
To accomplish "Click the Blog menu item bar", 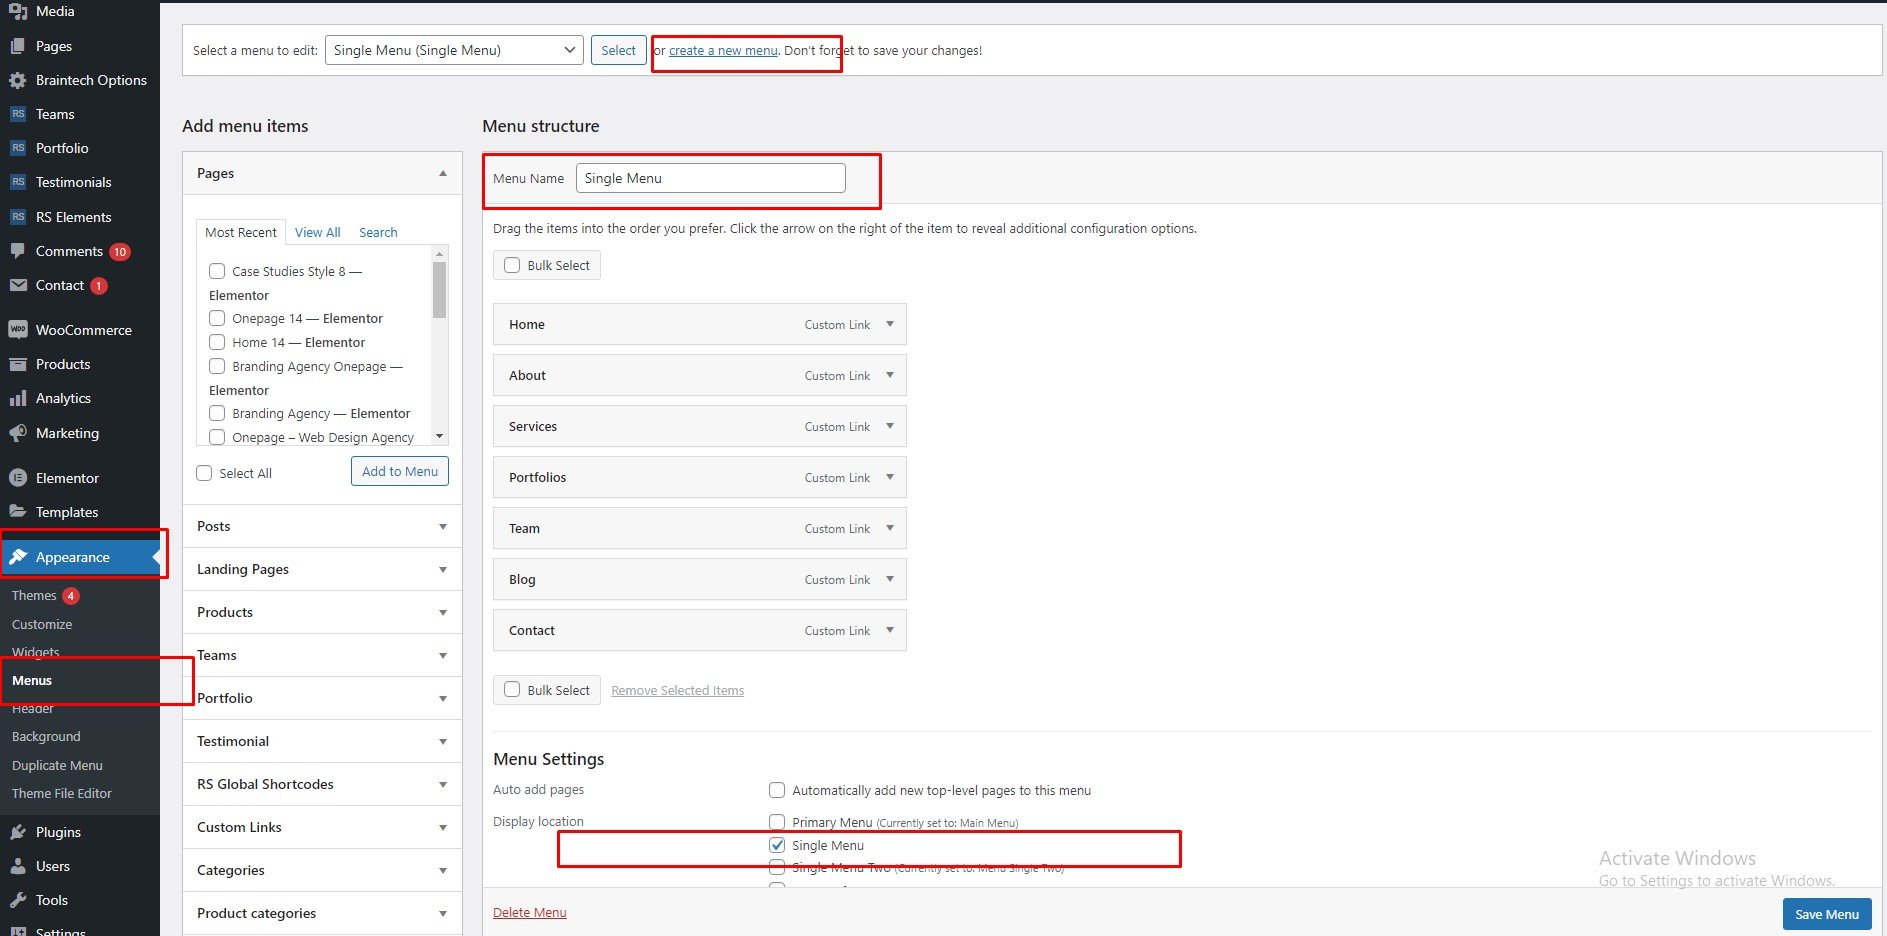I will pos(700,579).
